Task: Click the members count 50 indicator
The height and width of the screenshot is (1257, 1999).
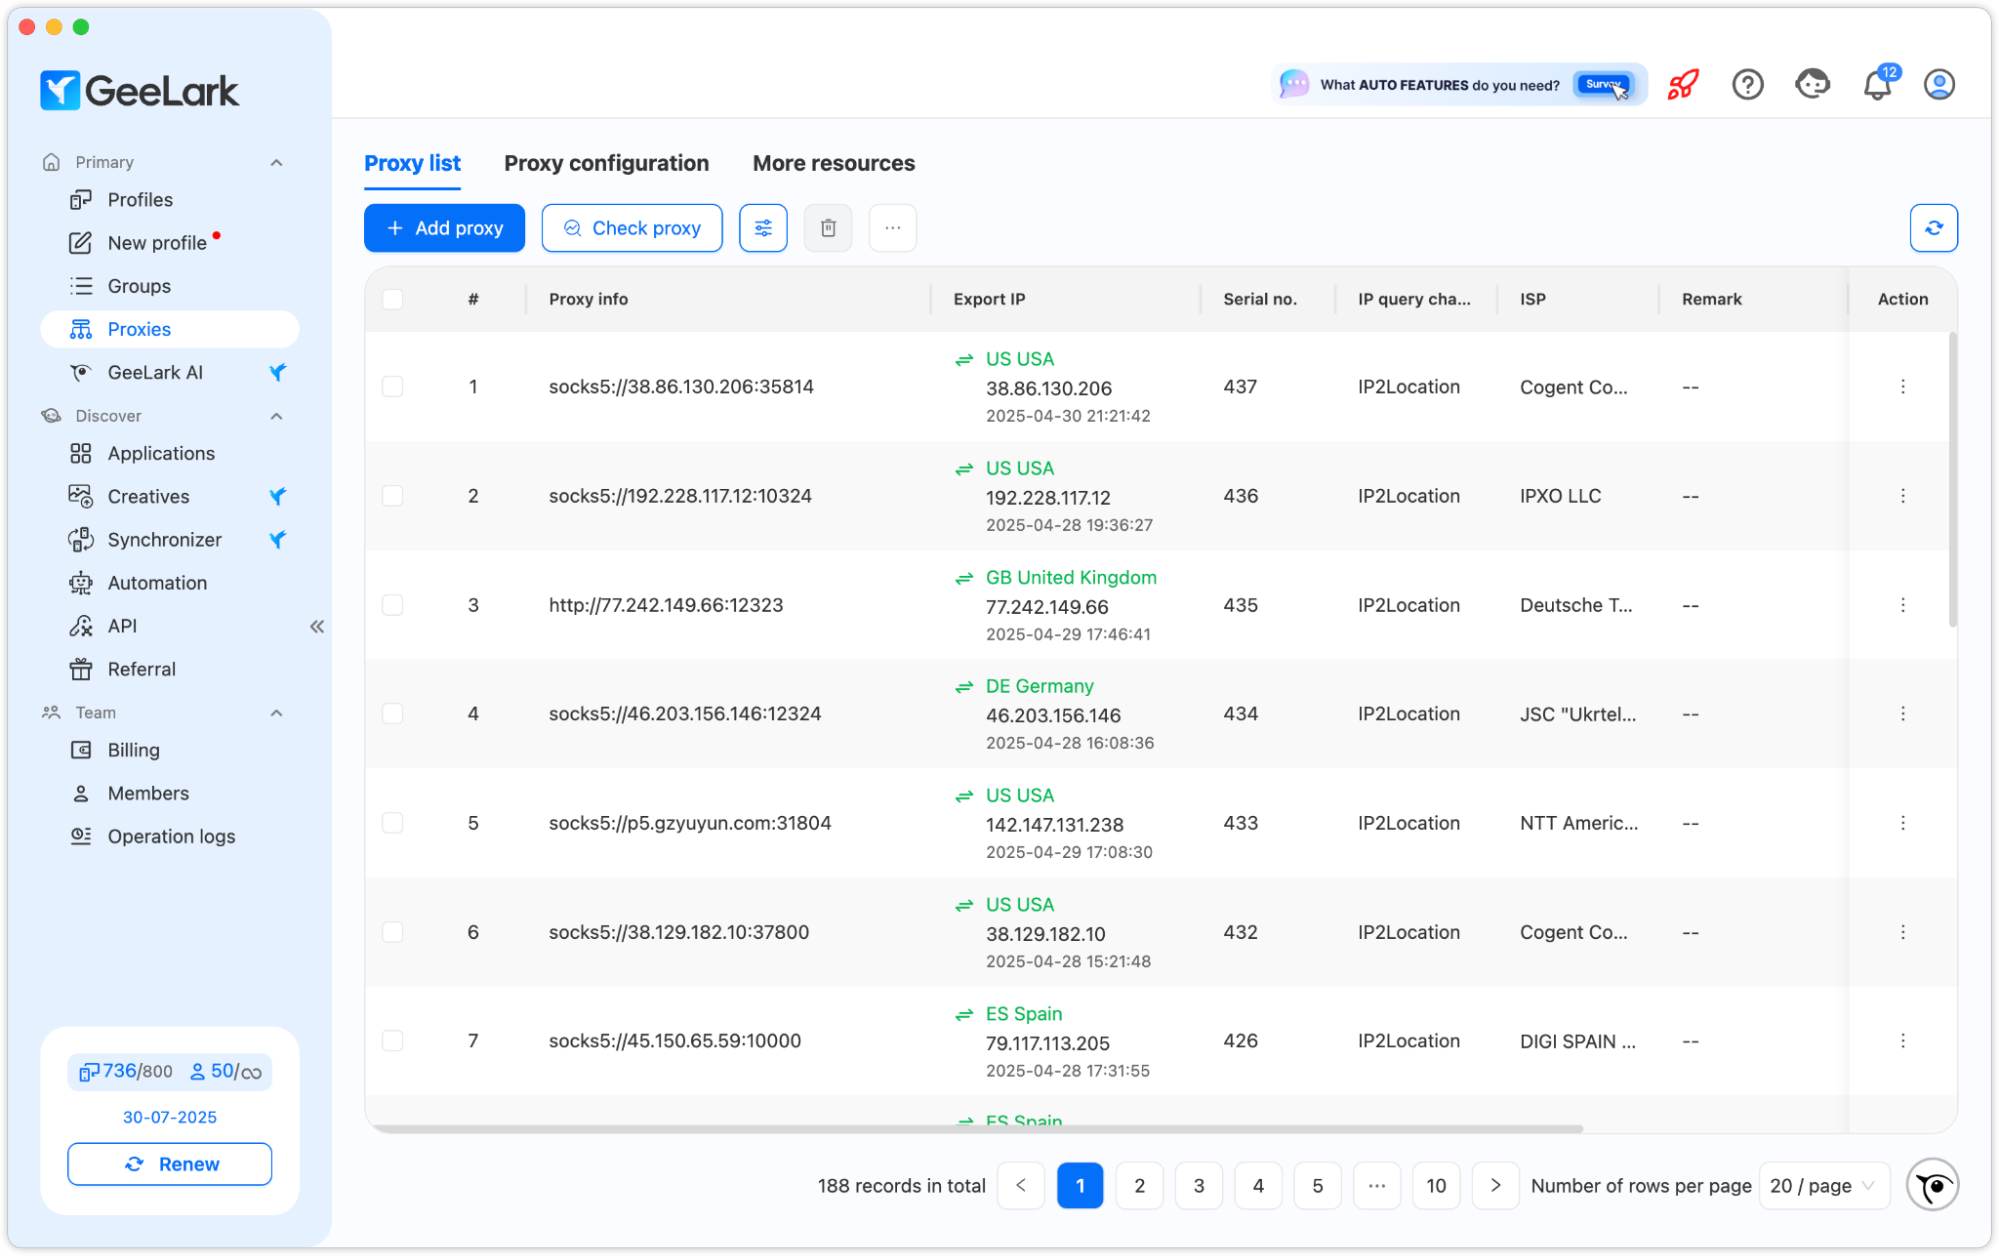Action: click(225, 1072)
